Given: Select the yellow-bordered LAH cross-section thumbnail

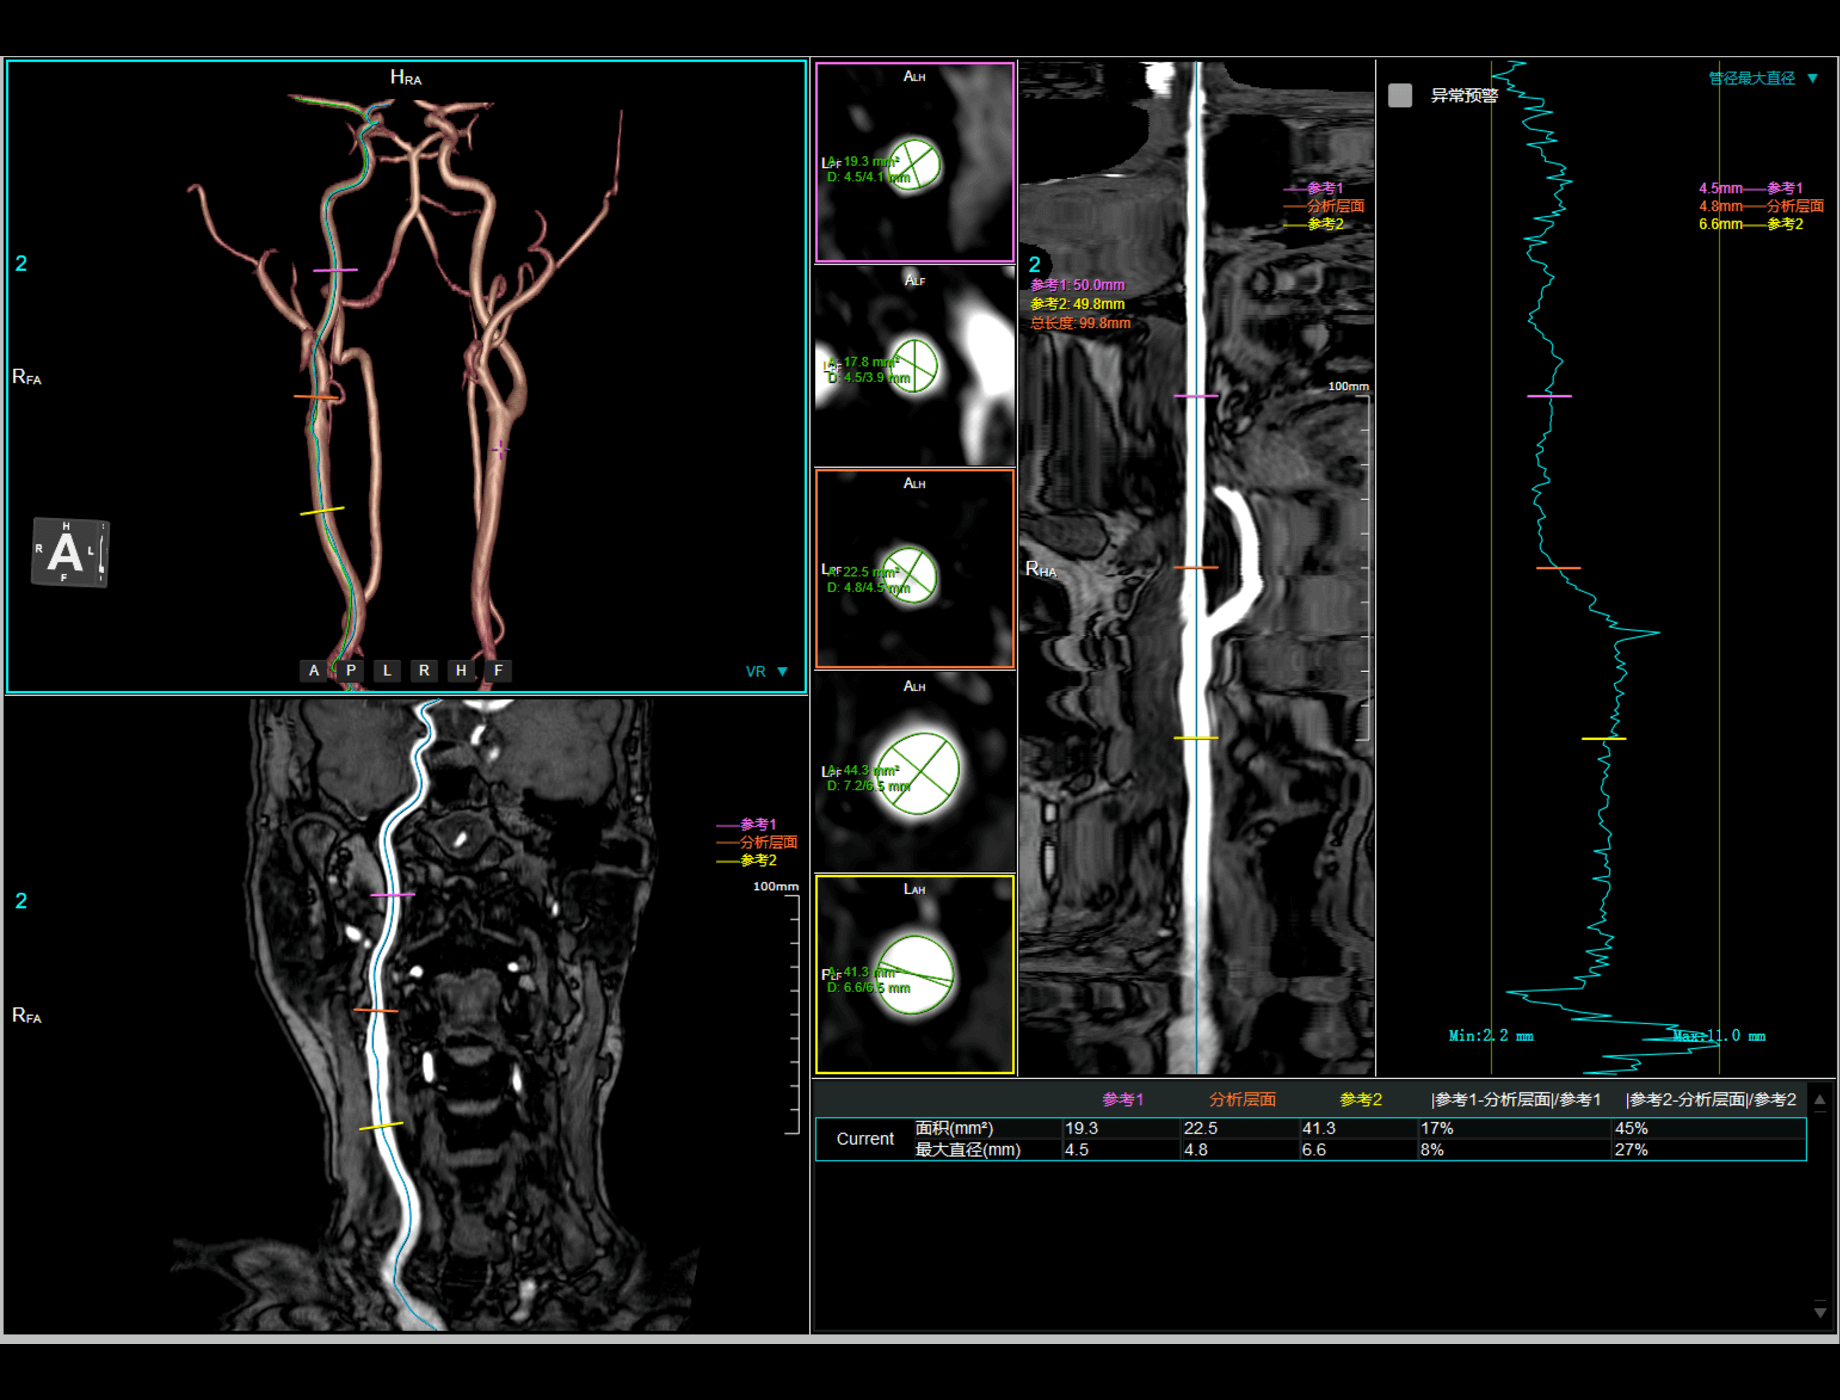Looking at the screenshot, I should click(914, 975).
